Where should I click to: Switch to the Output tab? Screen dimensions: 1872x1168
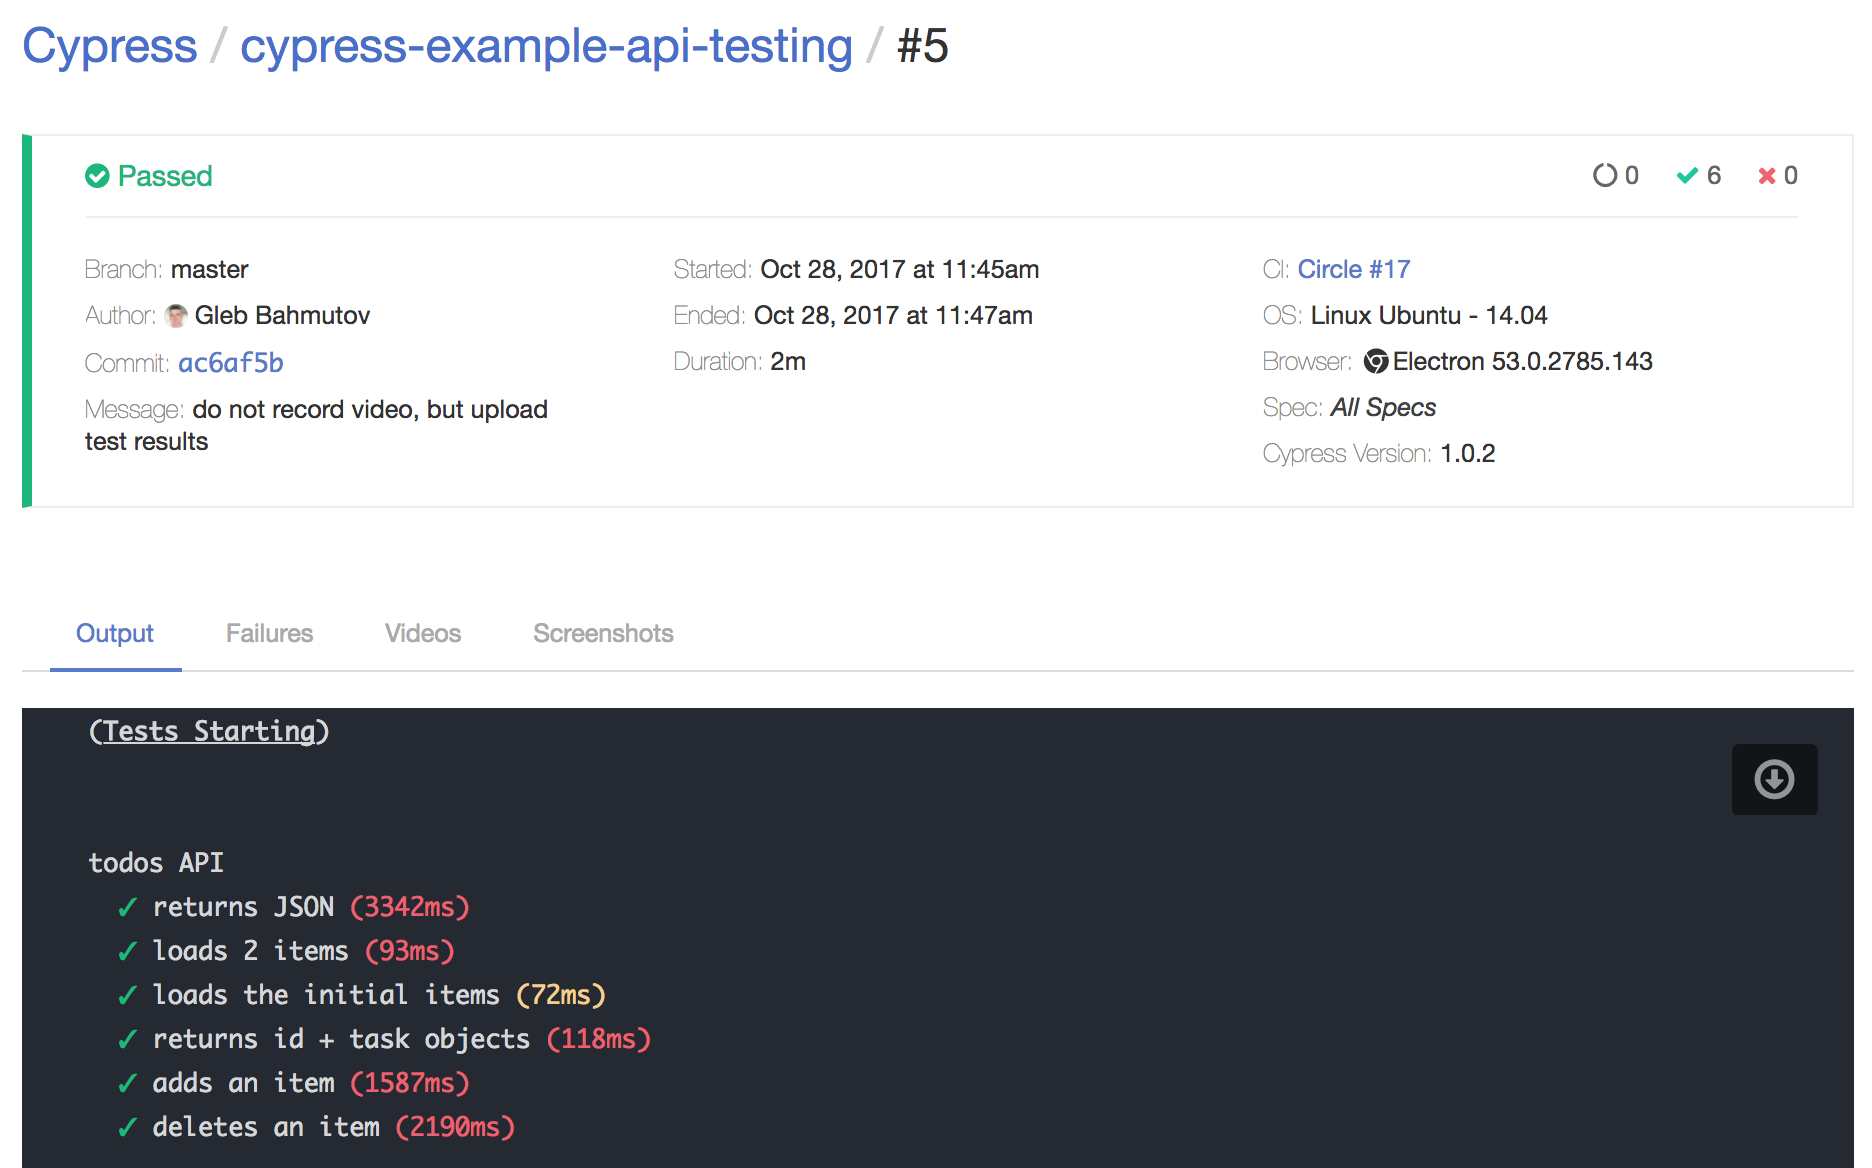(115, 634)
